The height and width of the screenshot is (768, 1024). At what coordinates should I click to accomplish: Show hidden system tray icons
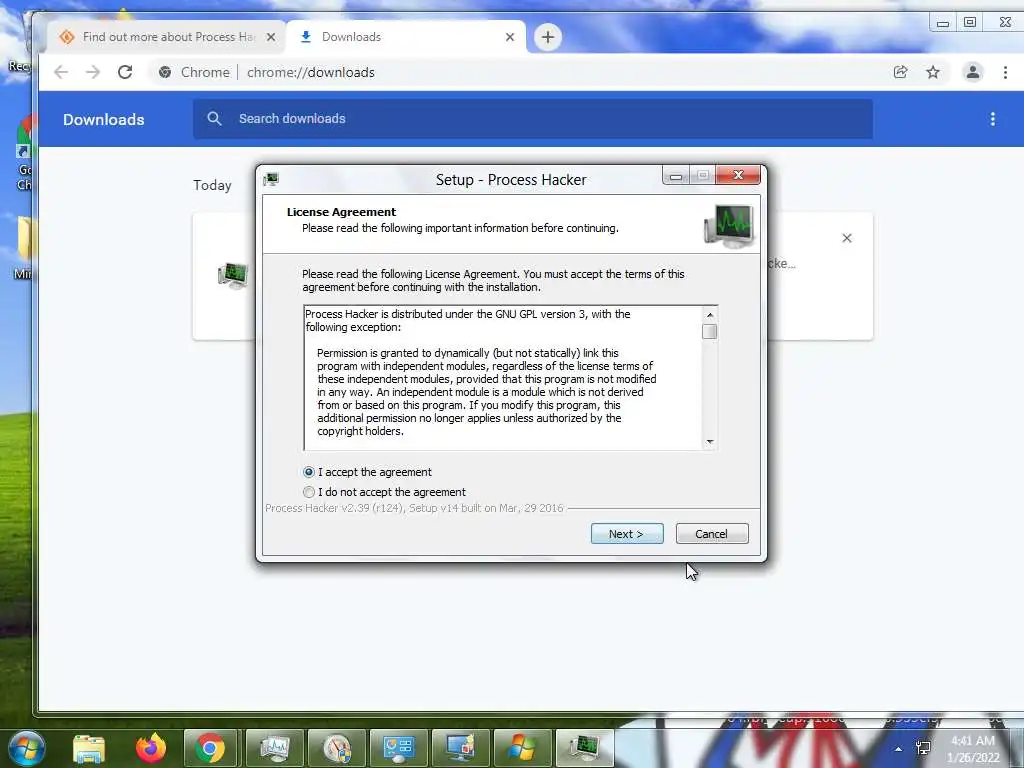899,749
